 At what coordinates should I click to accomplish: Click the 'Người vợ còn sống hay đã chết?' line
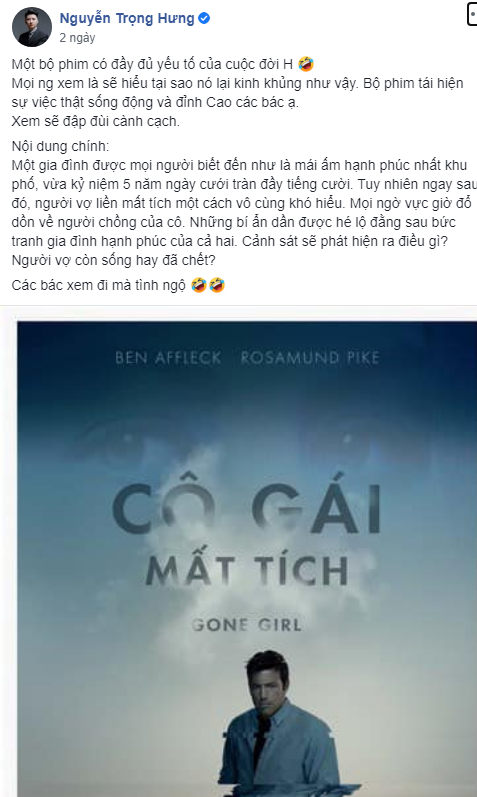113,260
